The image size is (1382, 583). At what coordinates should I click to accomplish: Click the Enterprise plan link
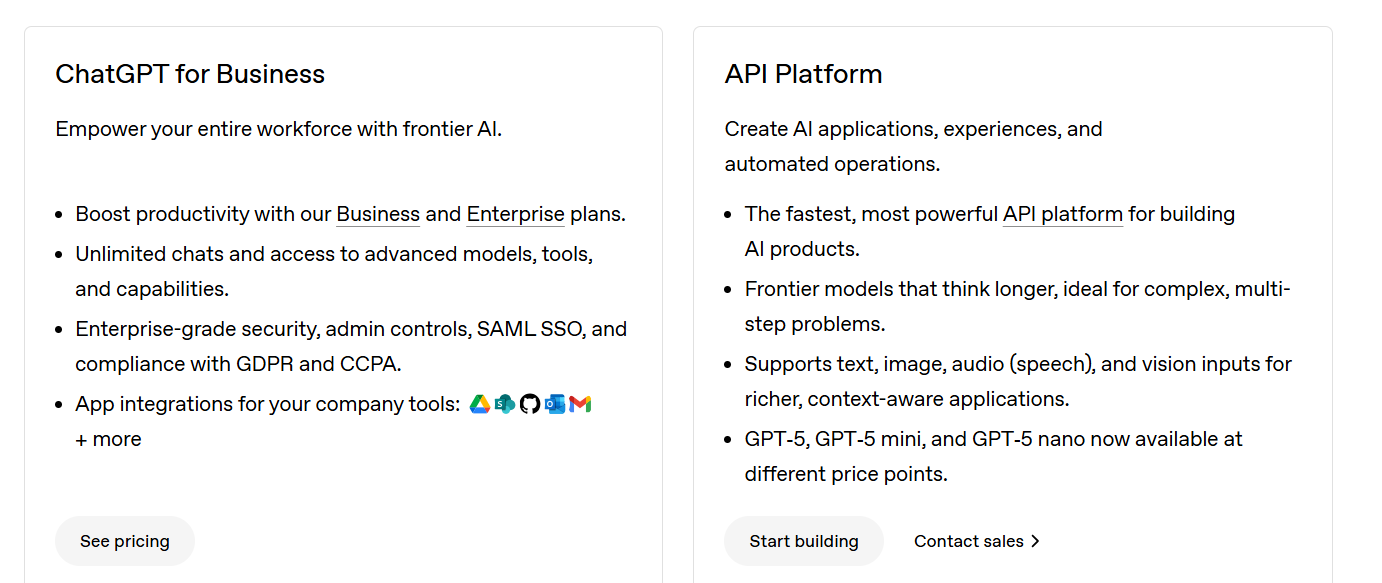515,213
